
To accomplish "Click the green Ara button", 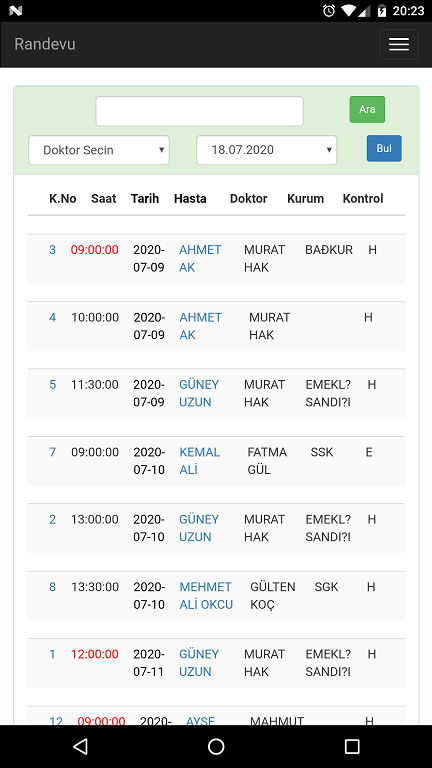I will tap(367, 109).
